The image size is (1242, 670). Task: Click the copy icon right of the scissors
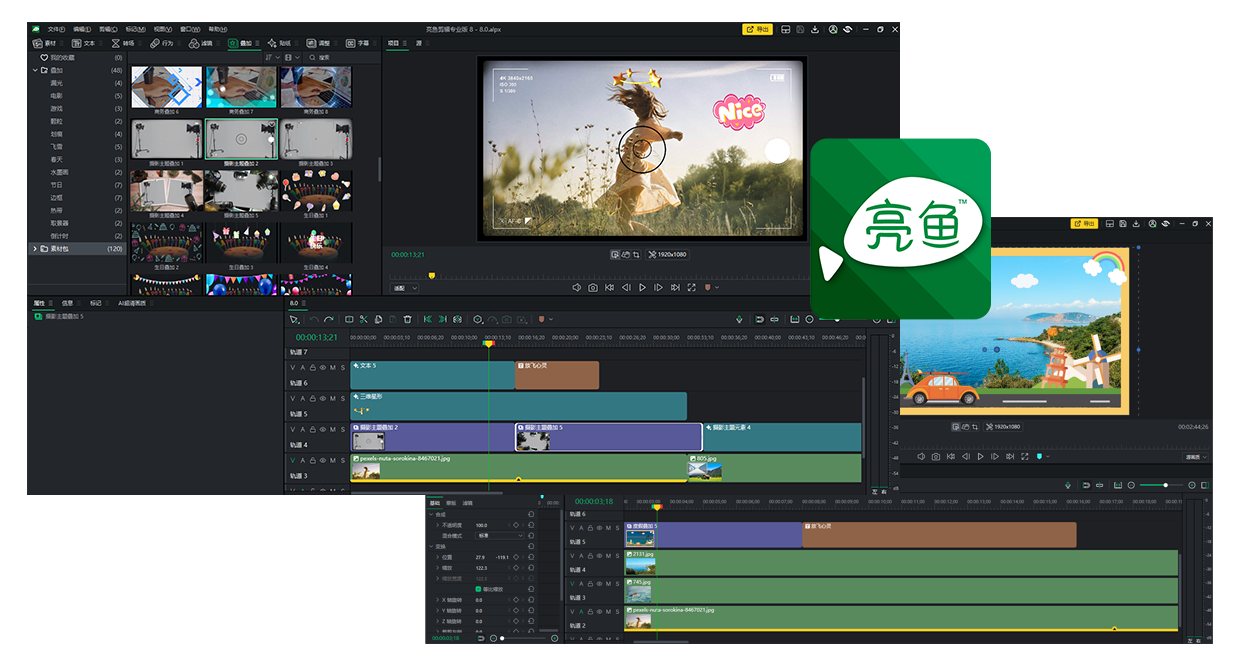378,320
